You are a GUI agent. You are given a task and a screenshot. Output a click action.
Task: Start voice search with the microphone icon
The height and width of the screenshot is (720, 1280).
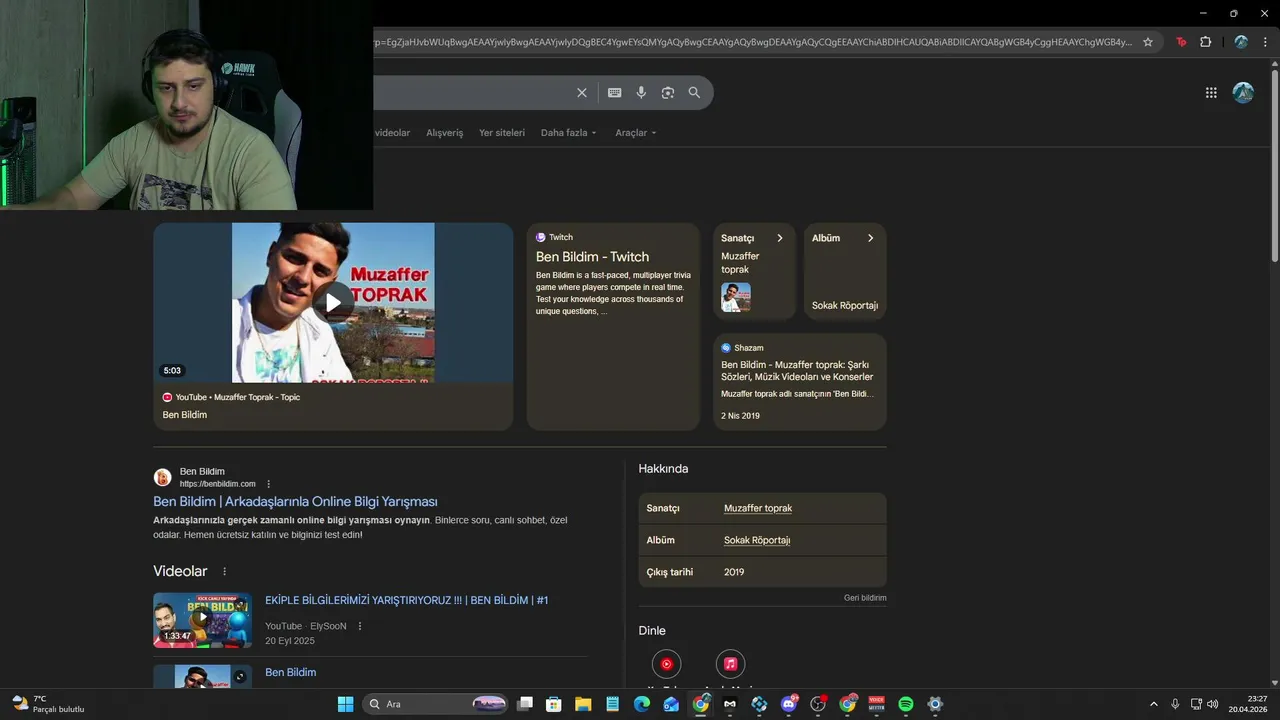(x=641, y=92)
